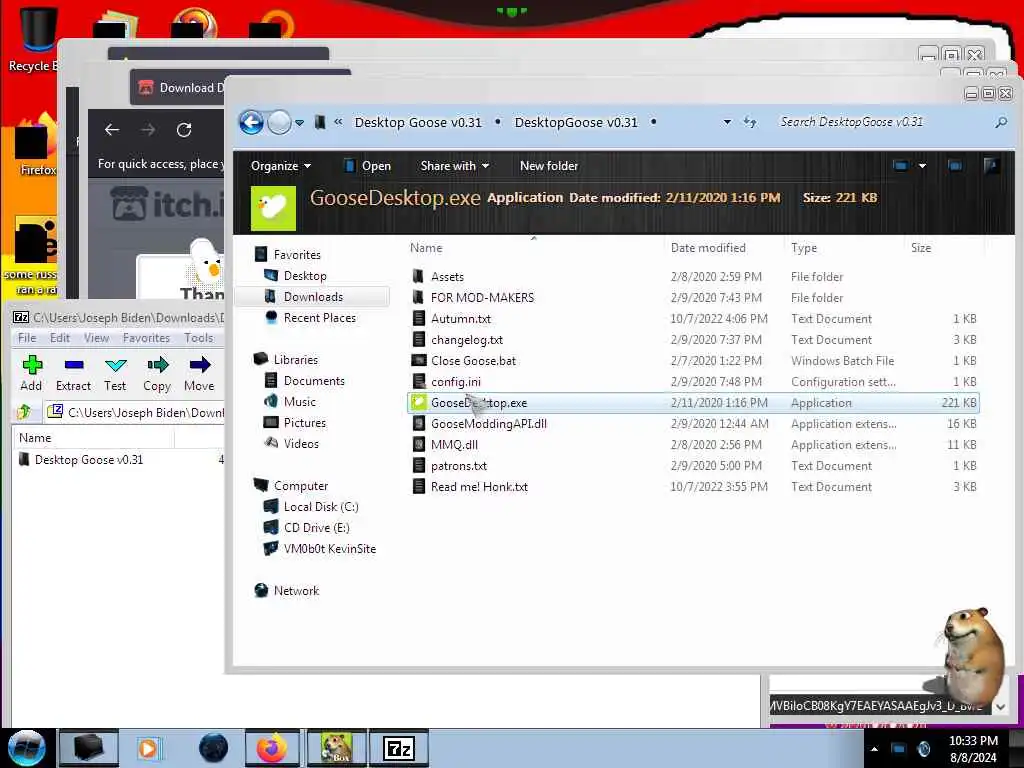The width and height of the screenshot is (1024, 768).
Task: Open 7-Zip View menu
Action: coord(97,338)
